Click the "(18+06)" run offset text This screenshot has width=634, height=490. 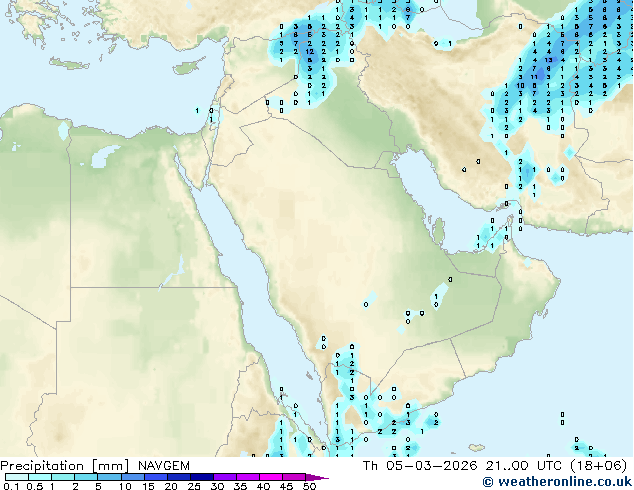click(x=598, y=466)
